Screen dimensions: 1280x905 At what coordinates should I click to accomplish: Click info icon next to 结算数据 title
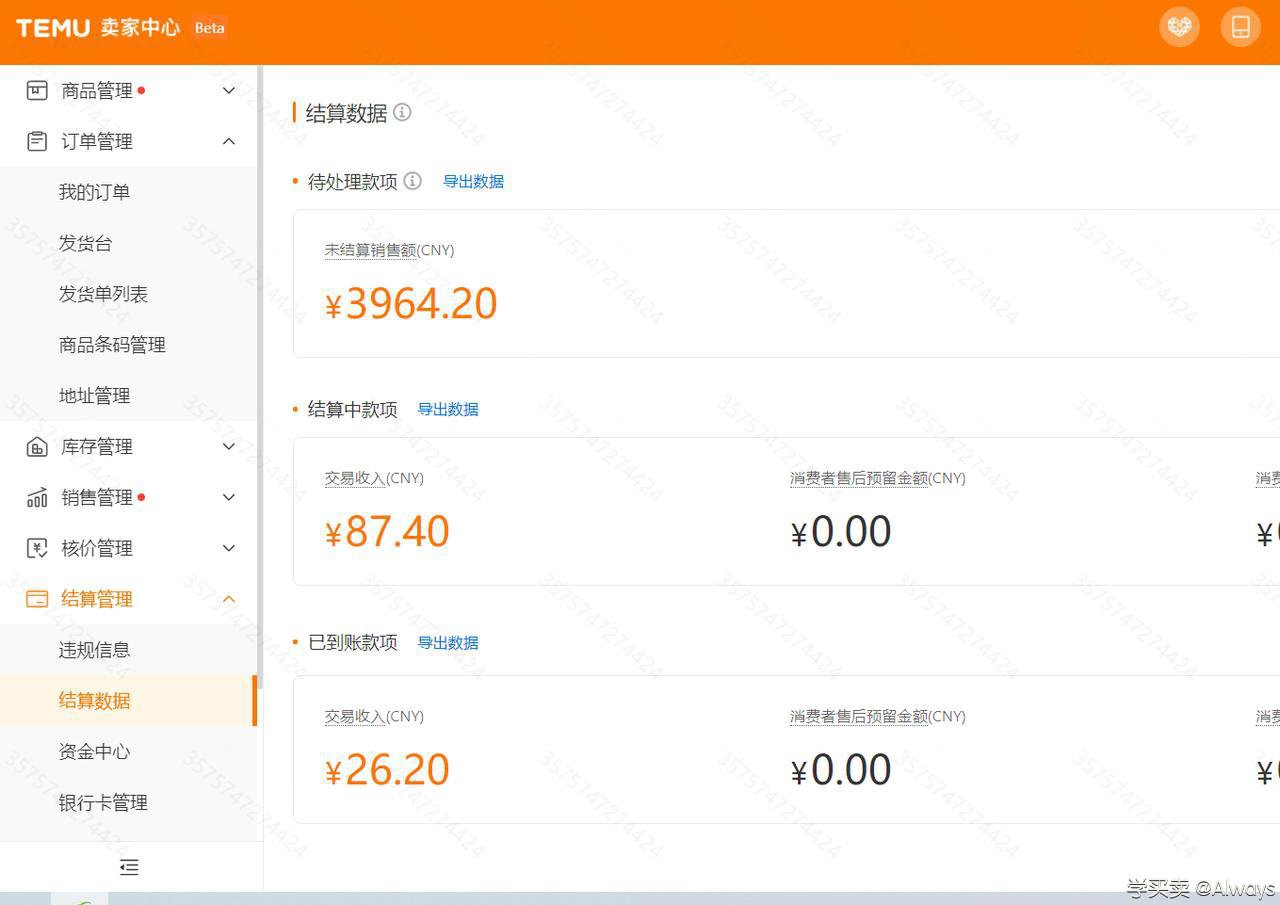pyautogui.click(x=402, y=112)
